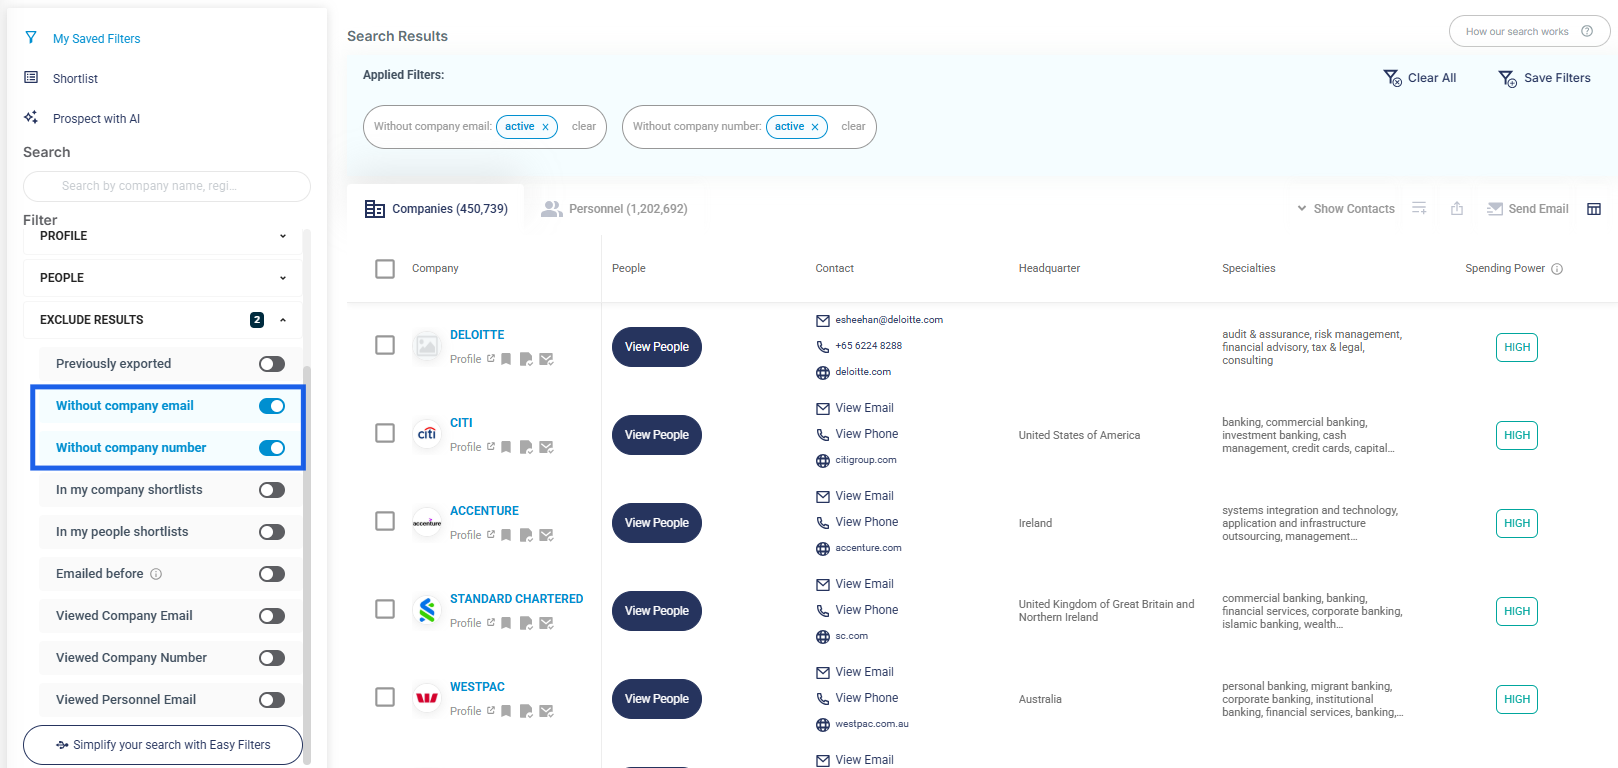Click the emailed envelope icon under ACCENTURE
Image resolution: width=1618 pixels, height=768 pixels.
547,535
